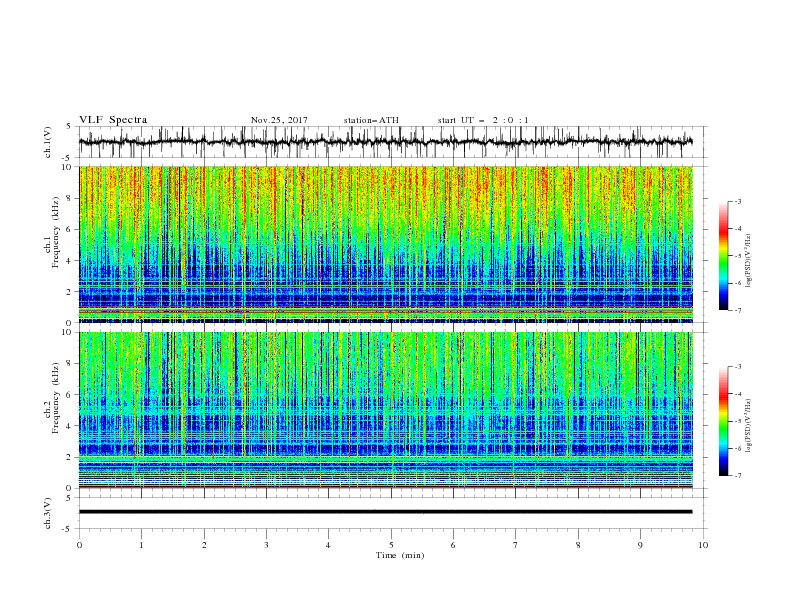The width and height of the screenshot is (792, 612).
Task: Click time axis tick label "8"
Action: tap(578, 545)
